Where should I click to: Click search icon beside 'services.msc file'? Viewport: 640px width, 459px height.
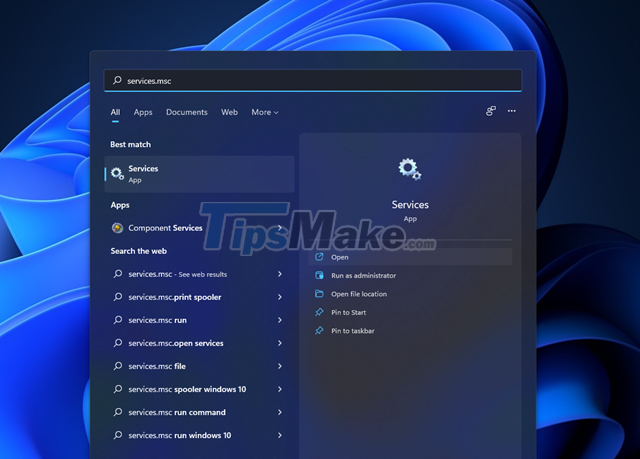point(118,366)
